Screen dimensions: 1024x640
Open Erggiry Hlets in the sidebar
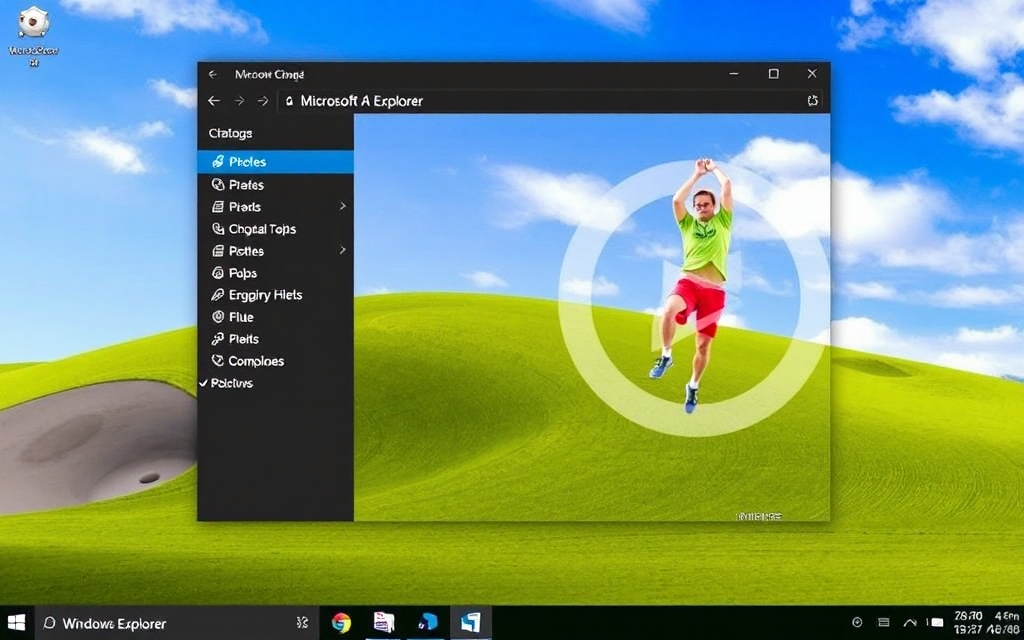[276, 295]
